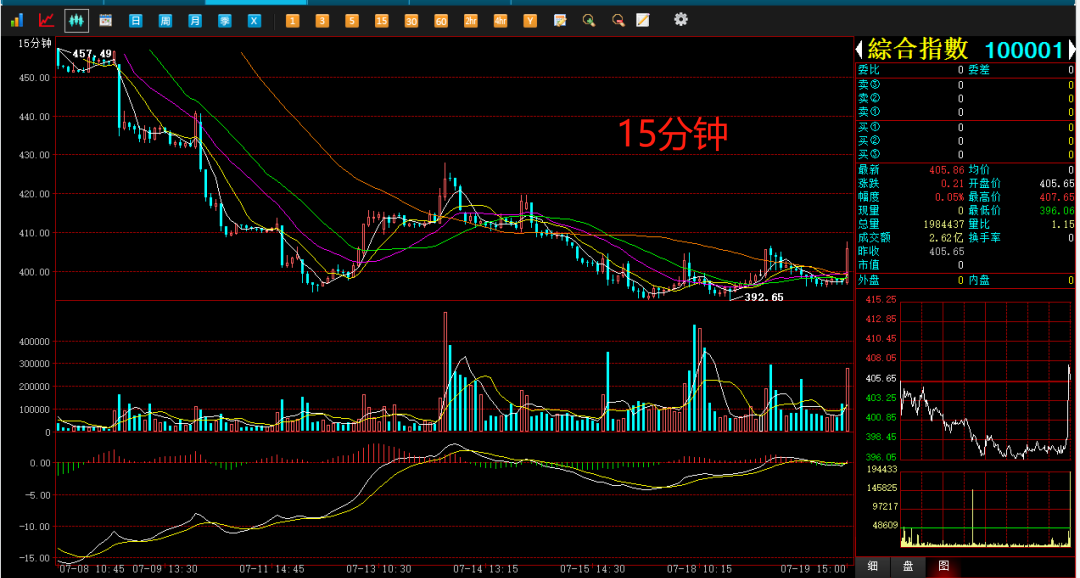Switch to weekly period (周)

165,21
